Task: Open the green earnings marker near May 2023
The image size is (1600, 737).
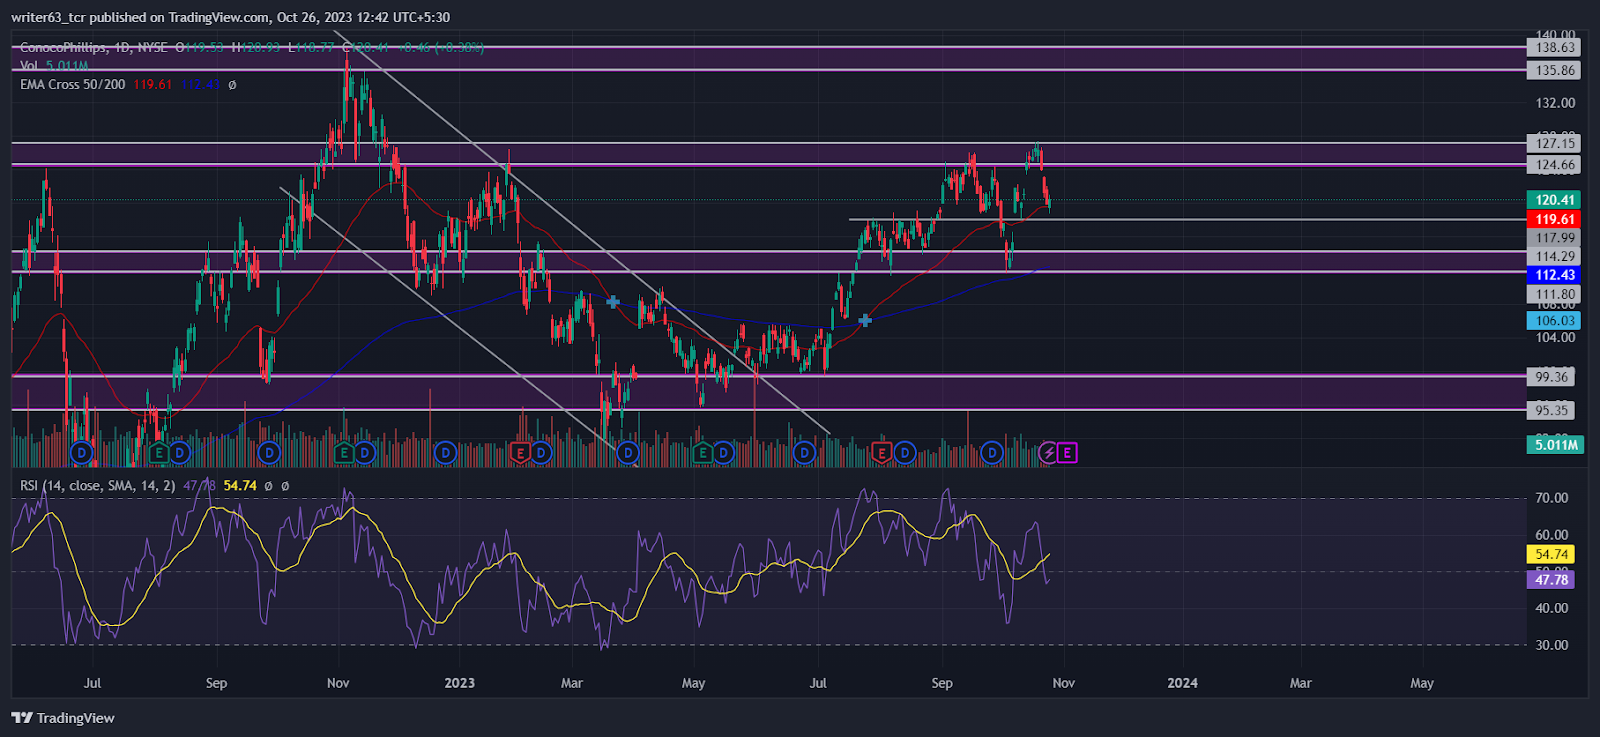Action: [702, 453]
